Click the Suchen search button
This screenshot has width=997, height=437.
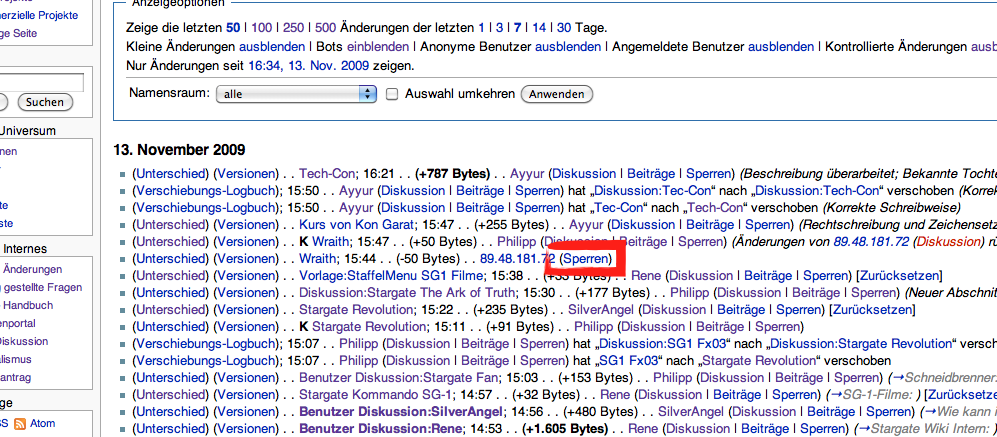(43, 102)
